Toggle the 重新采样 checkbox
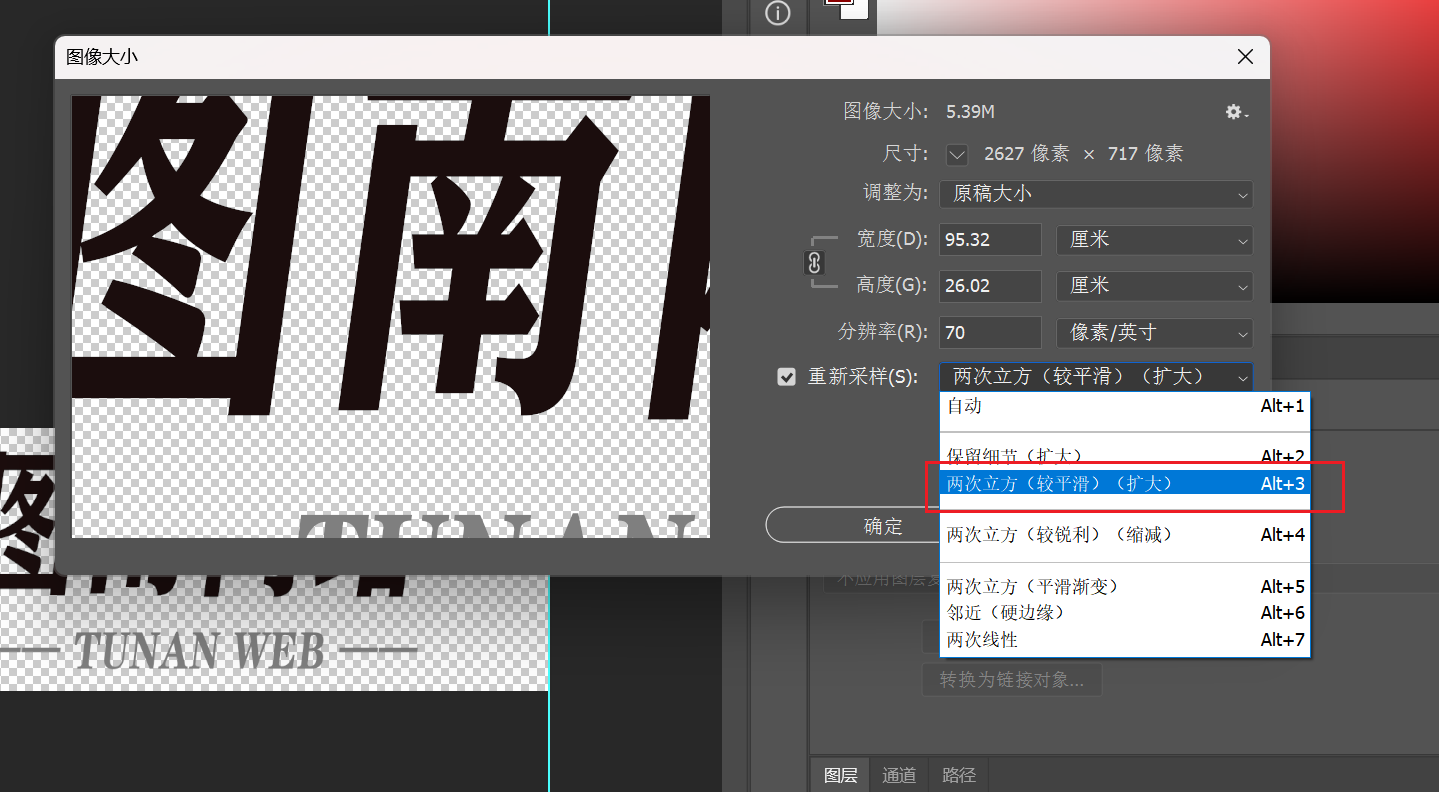Screen dimensions: 1439x792 pos(787,377)
